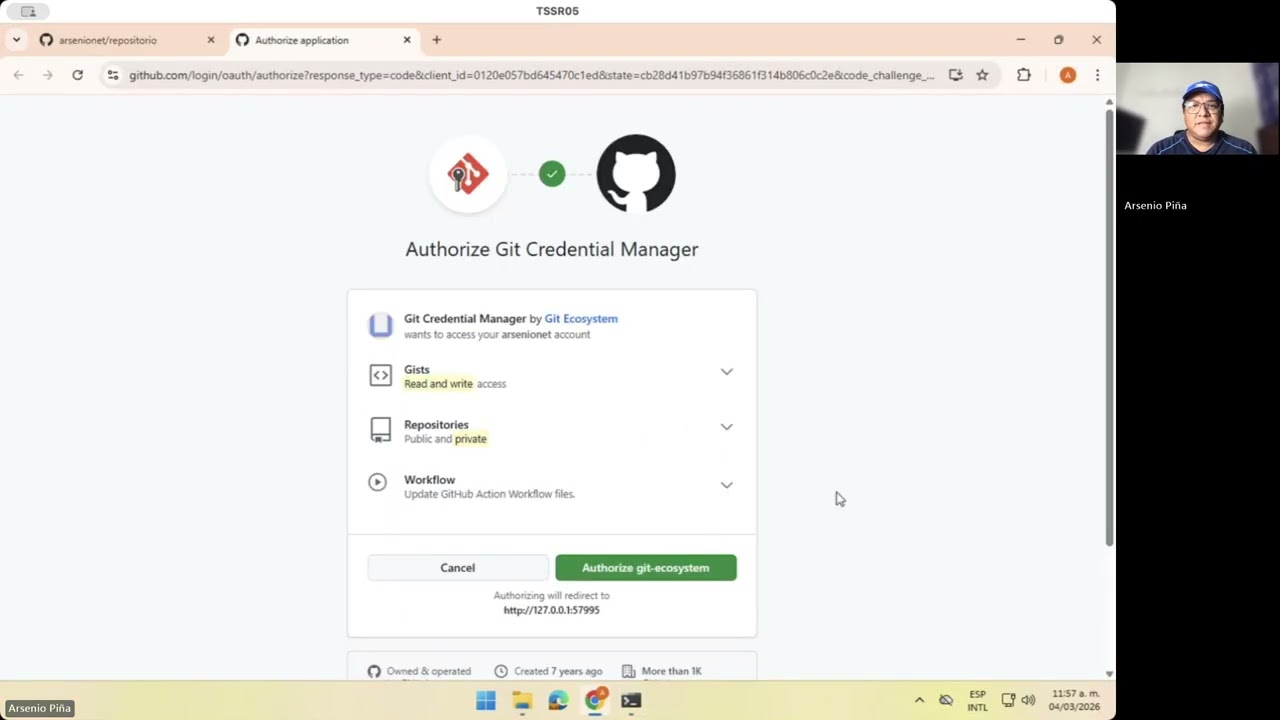Click the "Public and private" text

(445, 439)
